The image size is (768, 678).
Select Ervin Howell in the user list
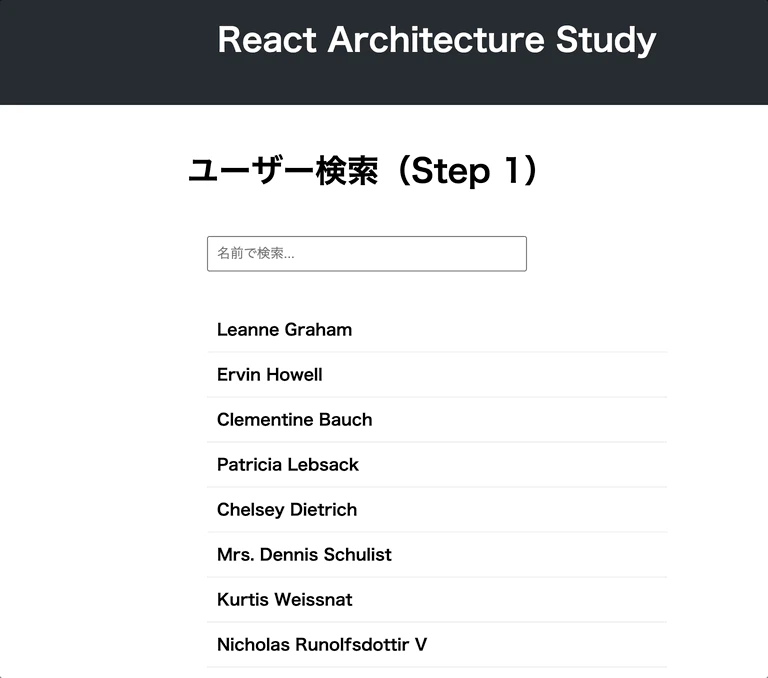[437, 375]
